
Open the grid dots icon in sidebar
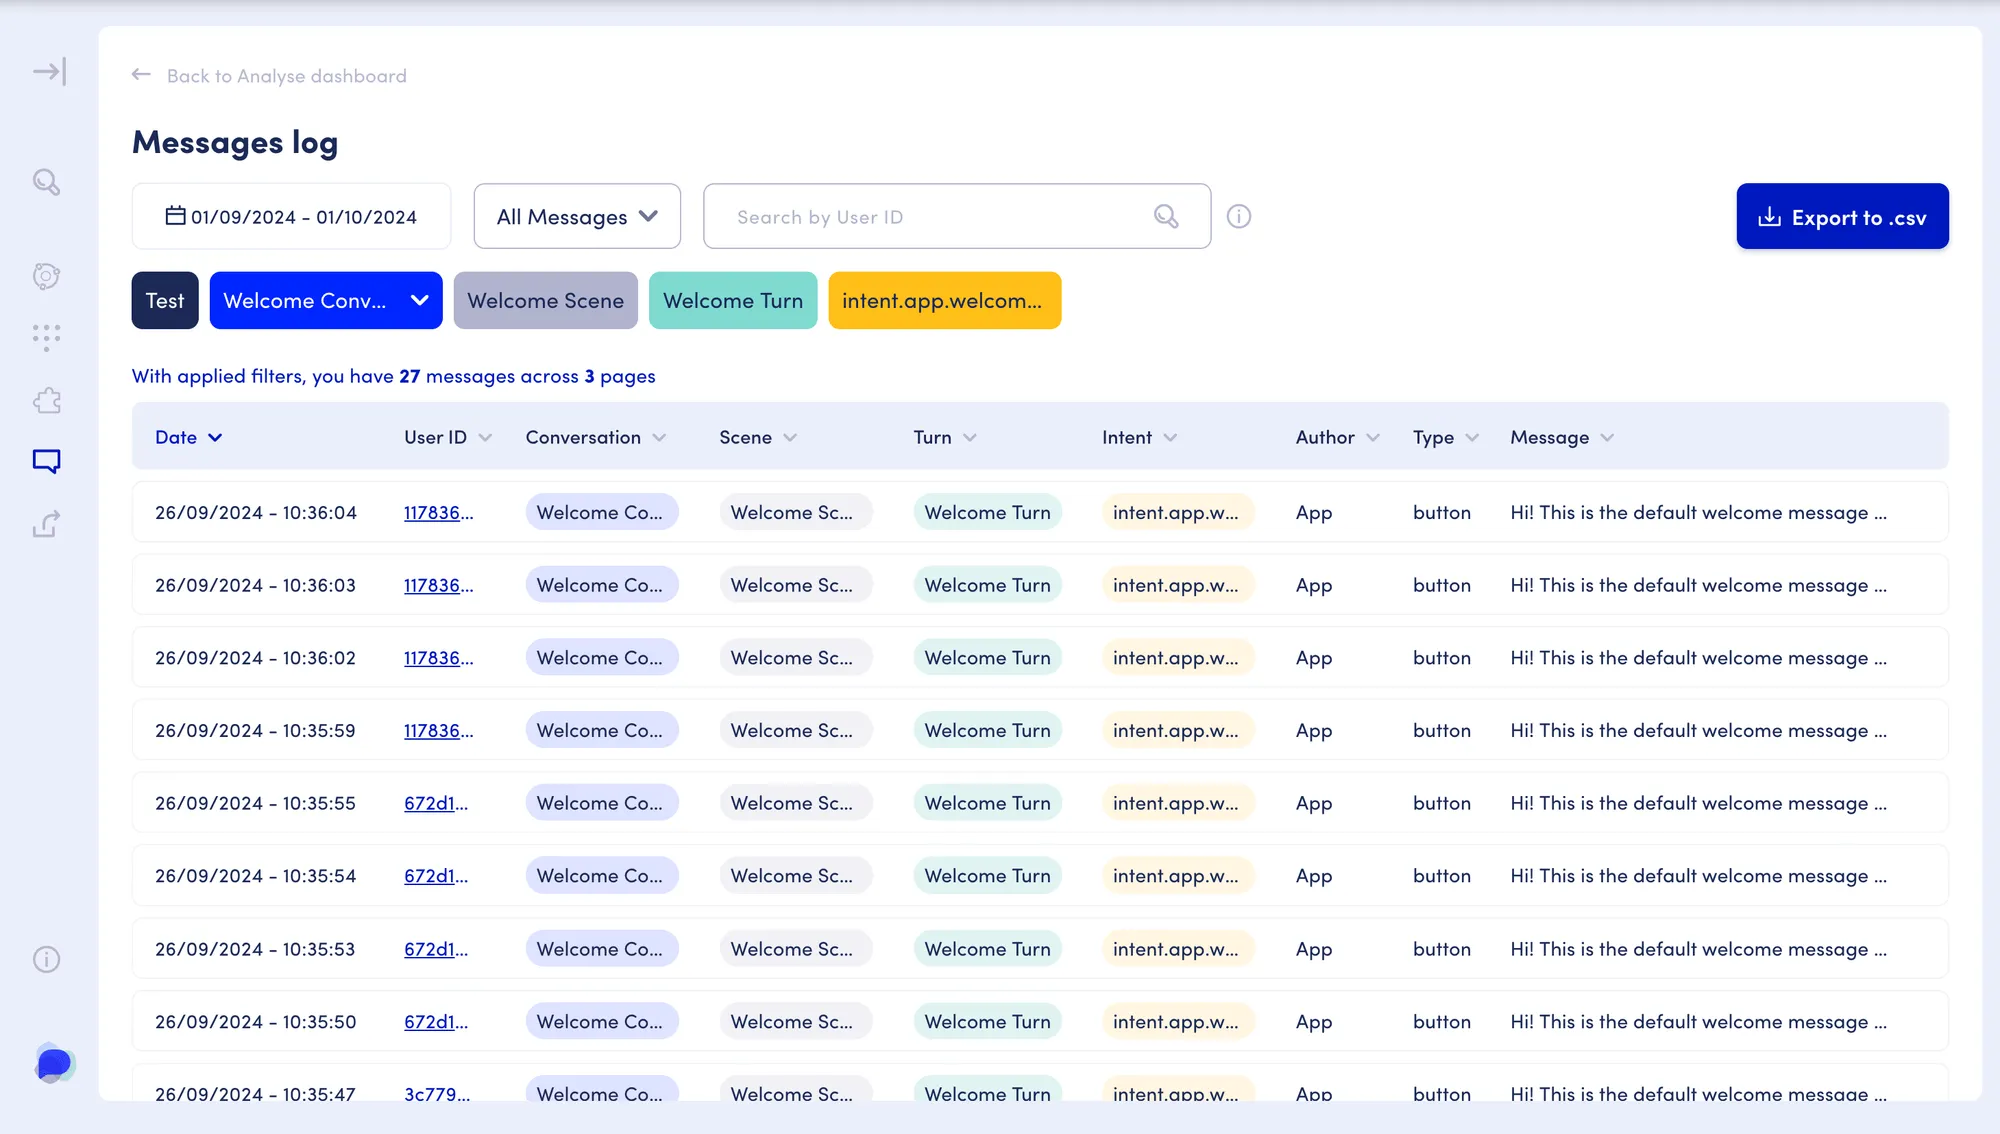coord(46,338)
